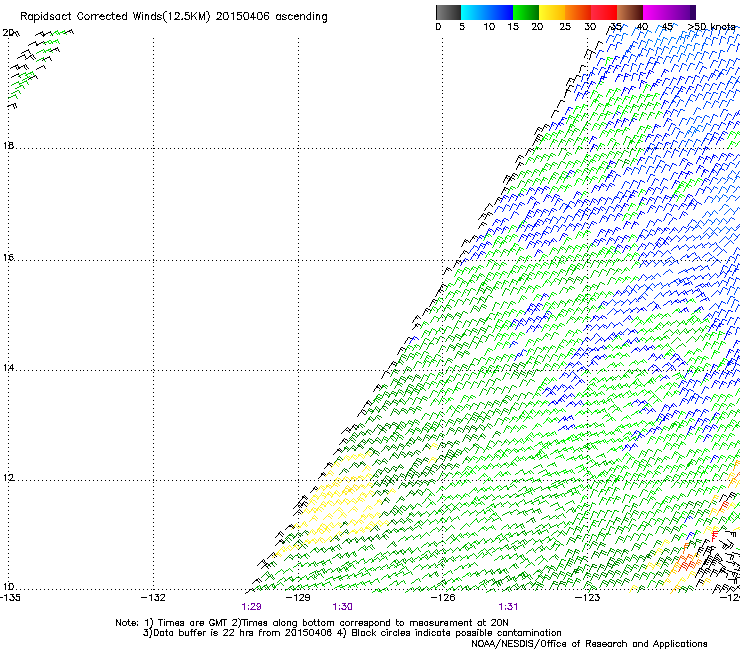Click the '10' latitude axis label
Image resolution: width=740 pixels, height=650 pixels.
(8, 587)
